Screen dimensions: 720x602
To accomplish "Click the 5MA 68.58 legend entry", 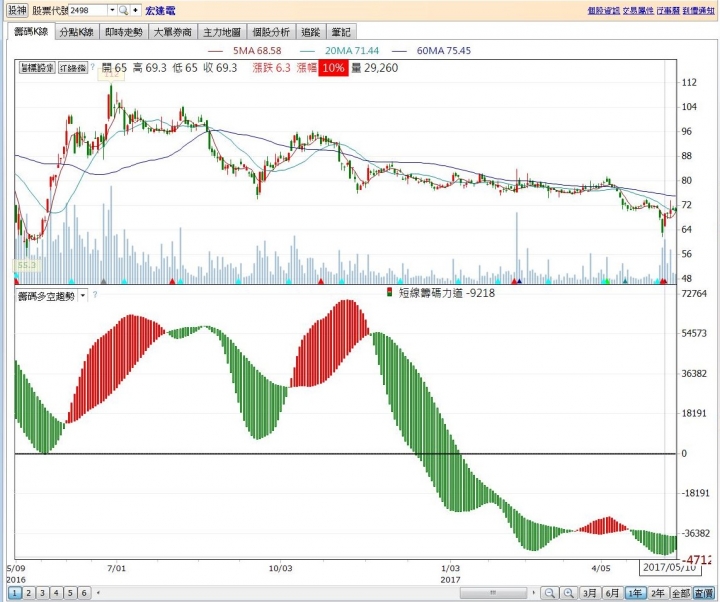I will [245, 51].
